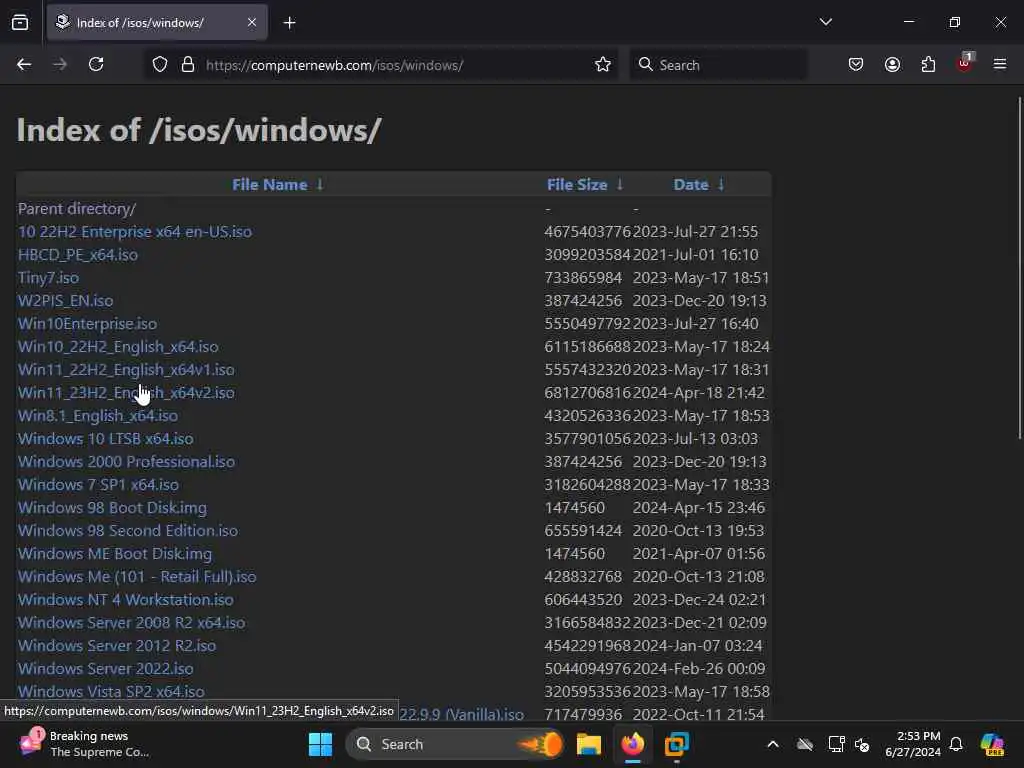The height and width of the screenshot is (768, 1024).
Task: Reload the current page
Action: click(x=96, y=65)
